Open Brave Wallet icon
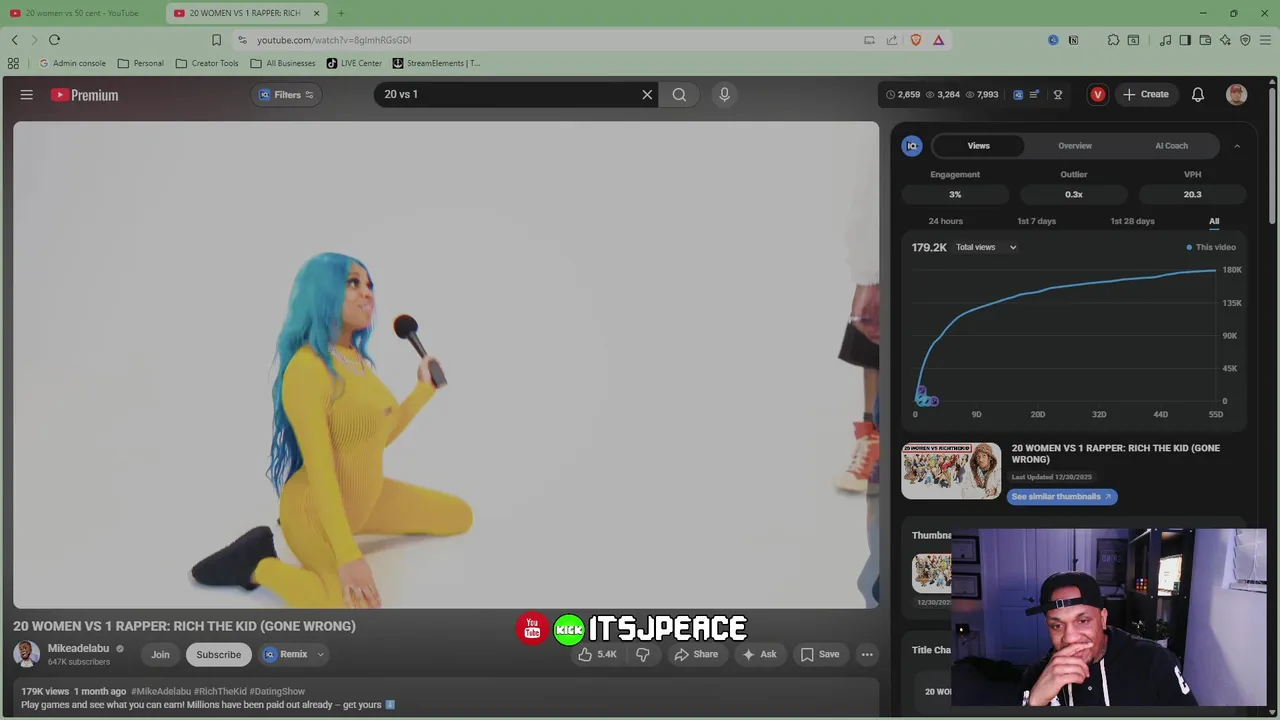The width and height of the screenshot is (1280, 720). 1205,40
